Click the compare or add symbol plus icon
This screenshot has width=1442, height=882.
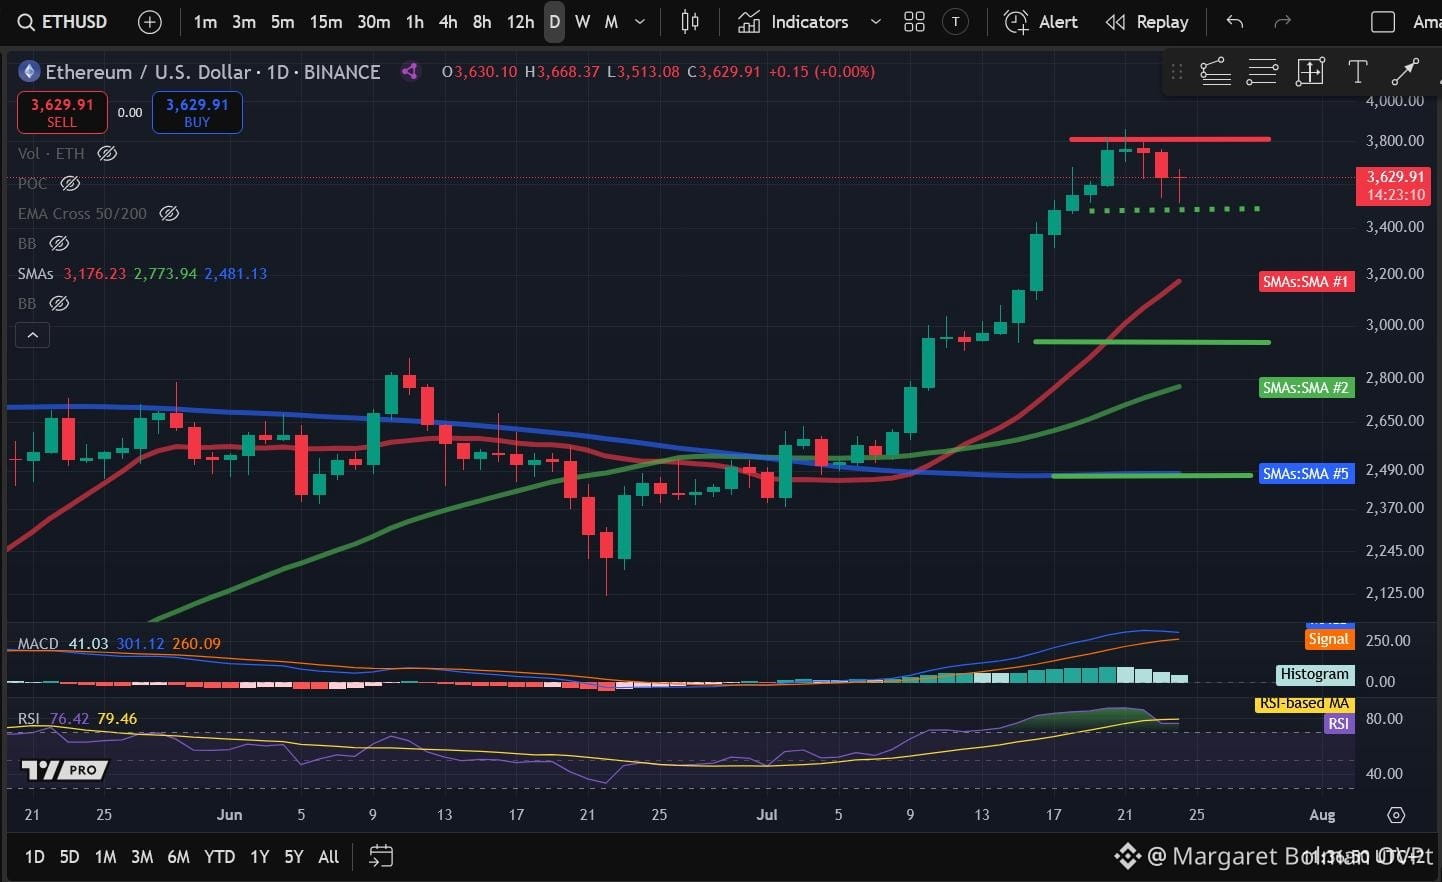149,22
